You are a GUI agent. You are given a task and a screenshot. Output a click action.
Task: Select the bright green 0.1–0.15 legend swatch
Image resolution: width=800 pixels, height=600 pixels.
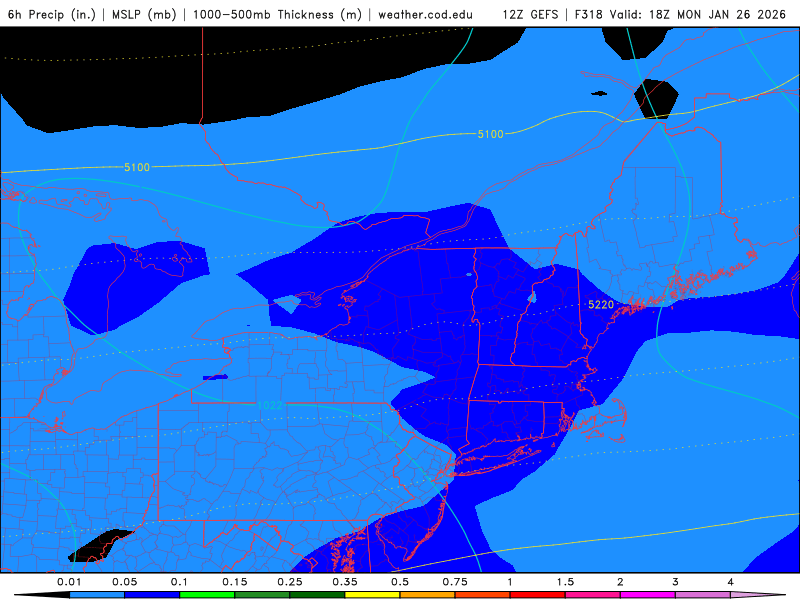point(207,595)
